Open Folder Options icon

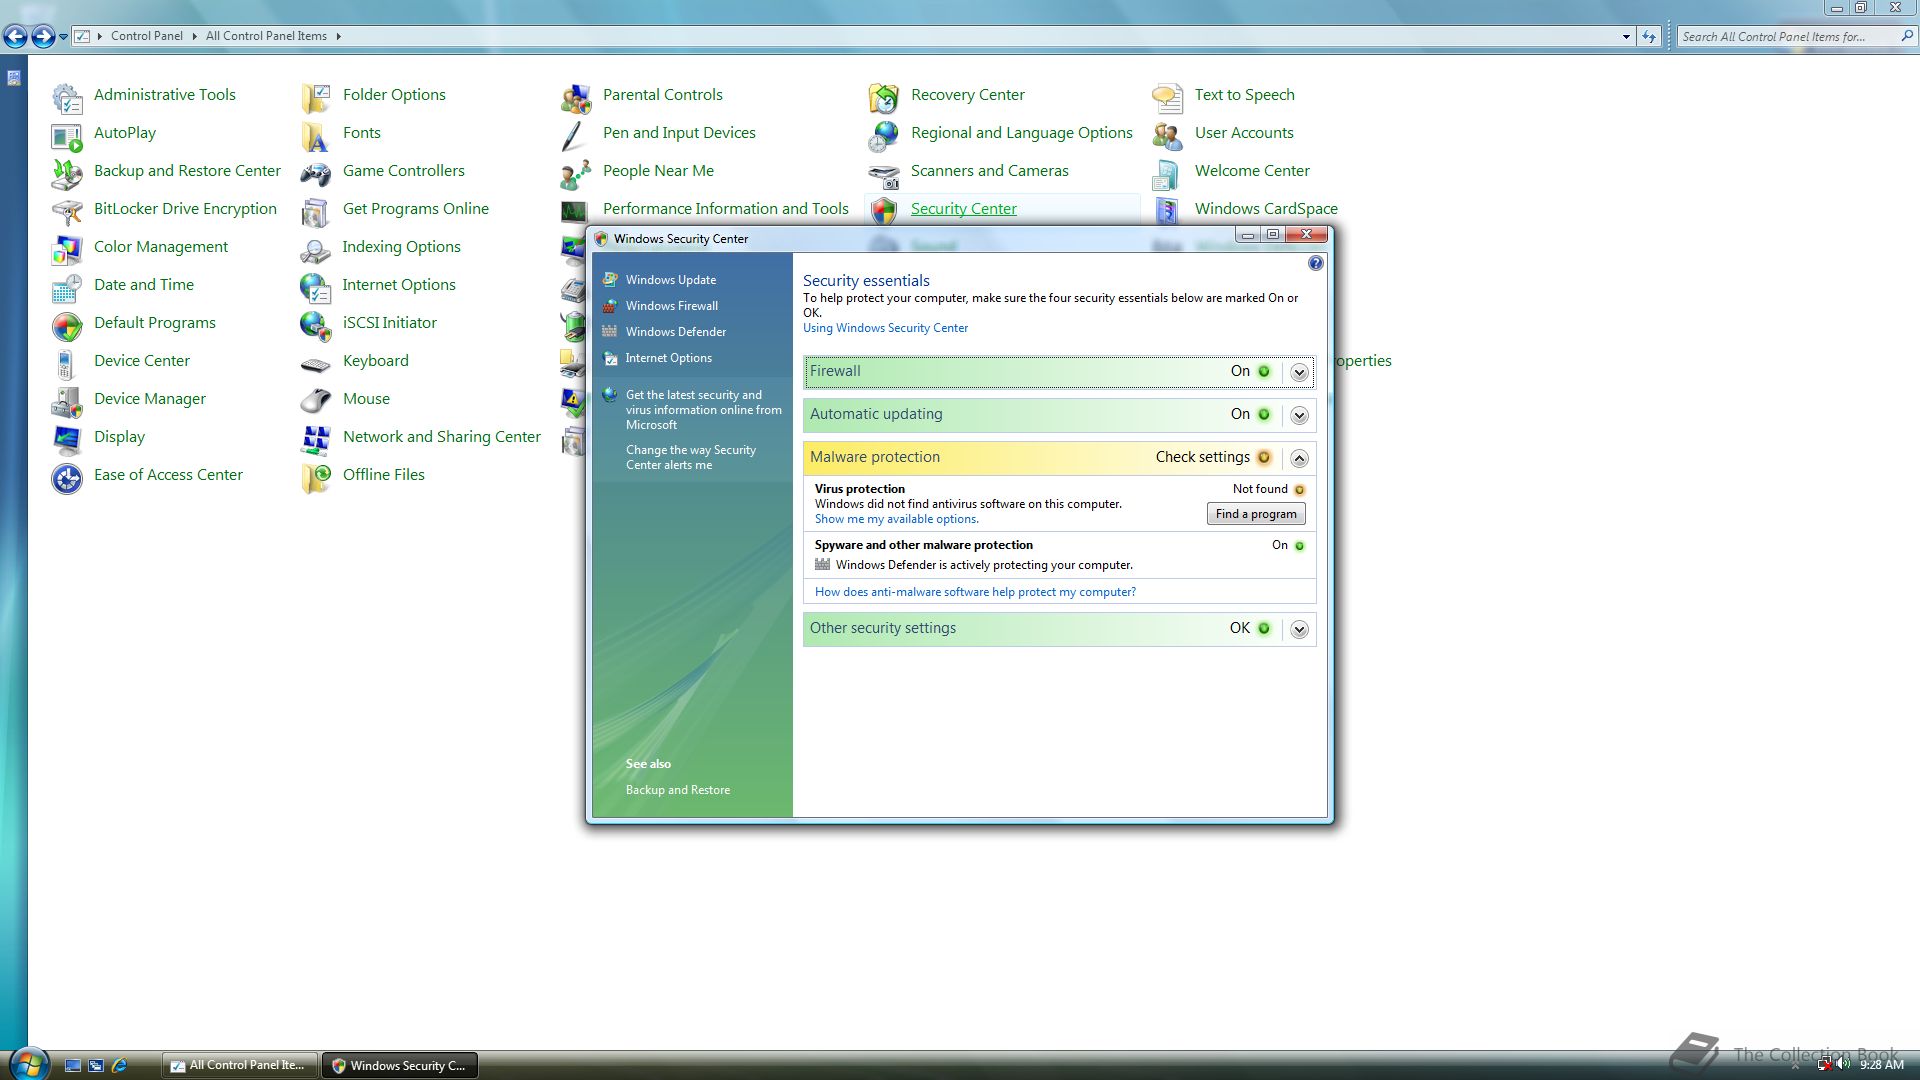[316, 97]
